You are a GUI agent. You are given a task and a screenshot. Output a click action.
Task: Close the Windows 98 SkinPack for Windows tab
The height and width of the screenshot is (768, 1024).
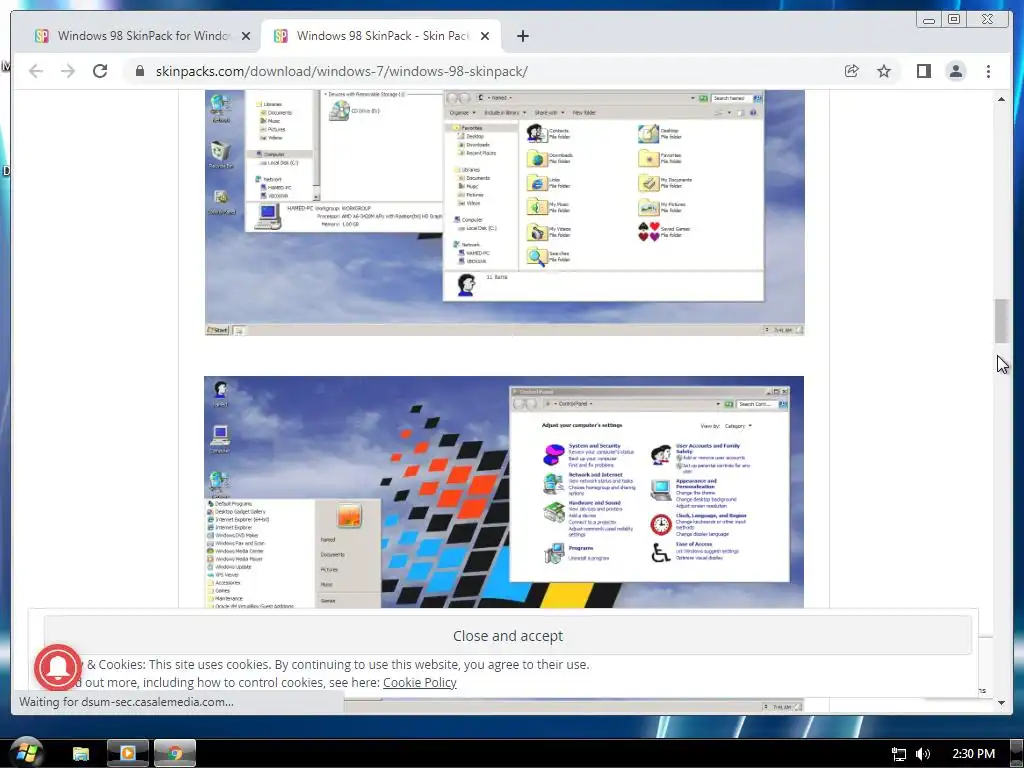click(x=246, y=36)
